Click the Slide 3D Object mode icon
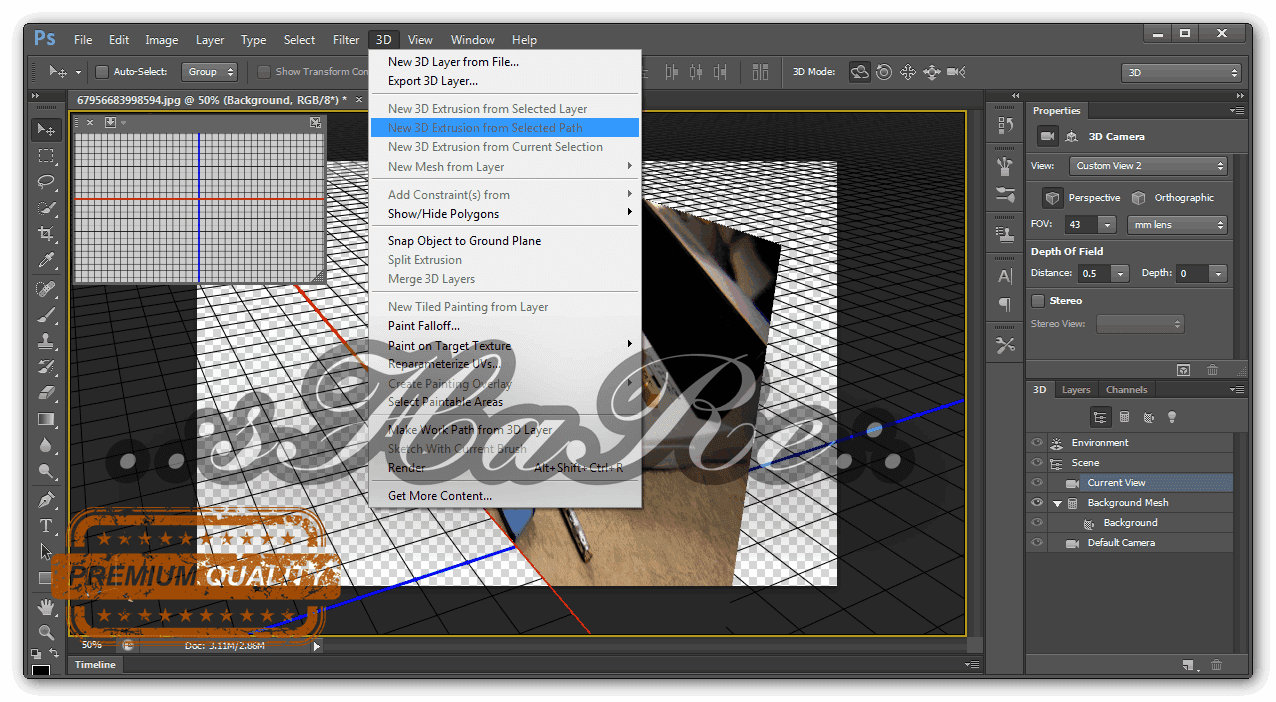The width and height of the screenshot is (1276, 702). click(x=932, y=72)
